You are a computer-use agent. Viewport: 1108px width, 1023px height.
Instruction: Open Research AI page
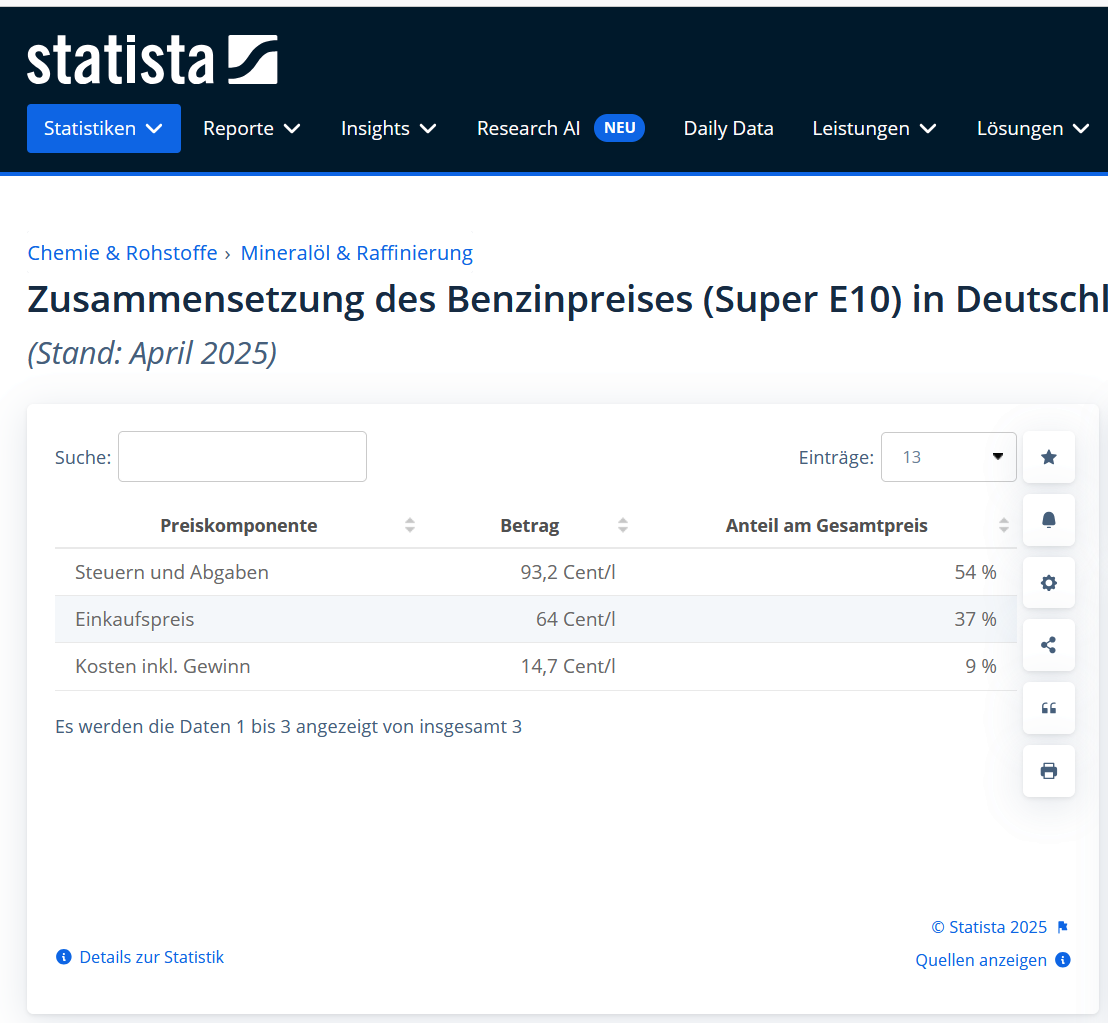pyautogui.click(x=529, y=129)
